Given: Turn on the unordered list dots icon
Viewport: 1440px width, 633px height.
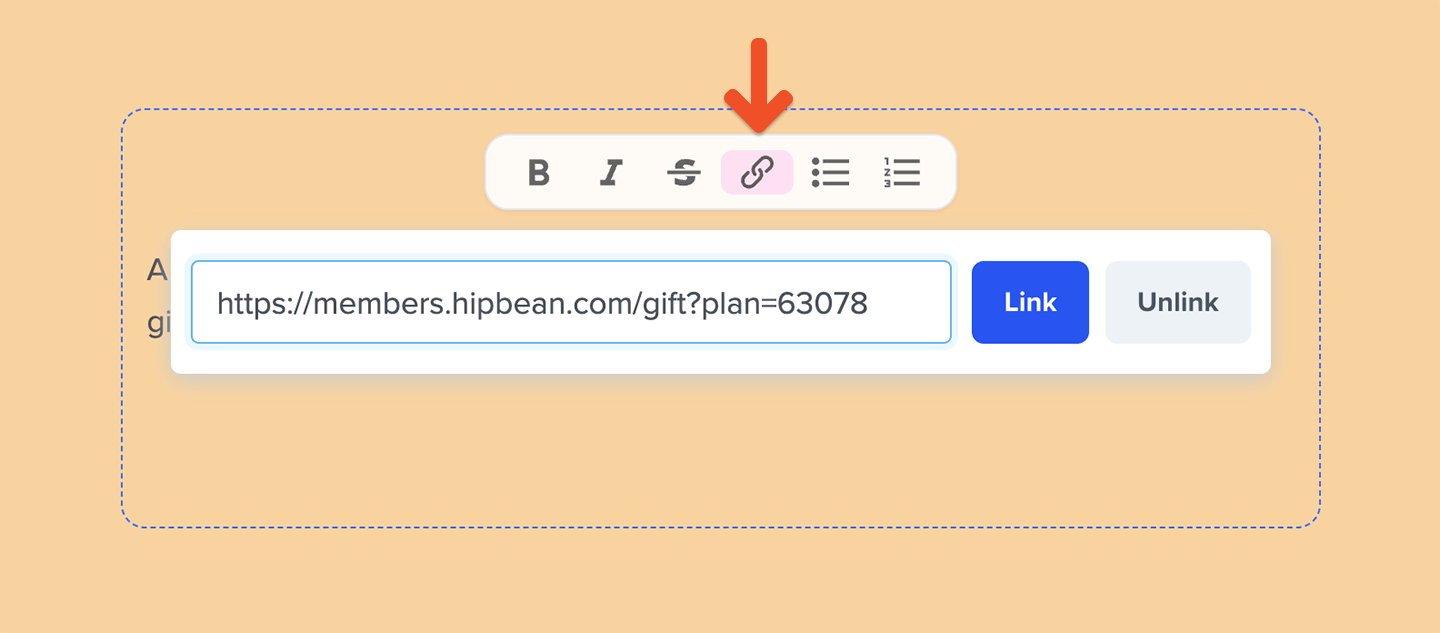Looking at the screenshot, I should click(x=830, y=172).
